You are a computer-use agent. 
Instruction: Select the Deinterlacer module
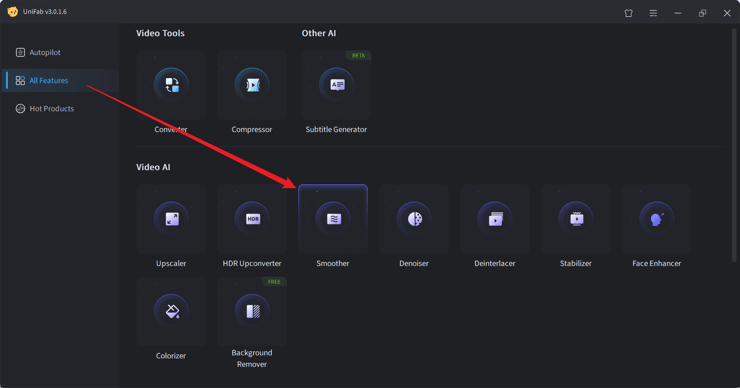point(495,219)
